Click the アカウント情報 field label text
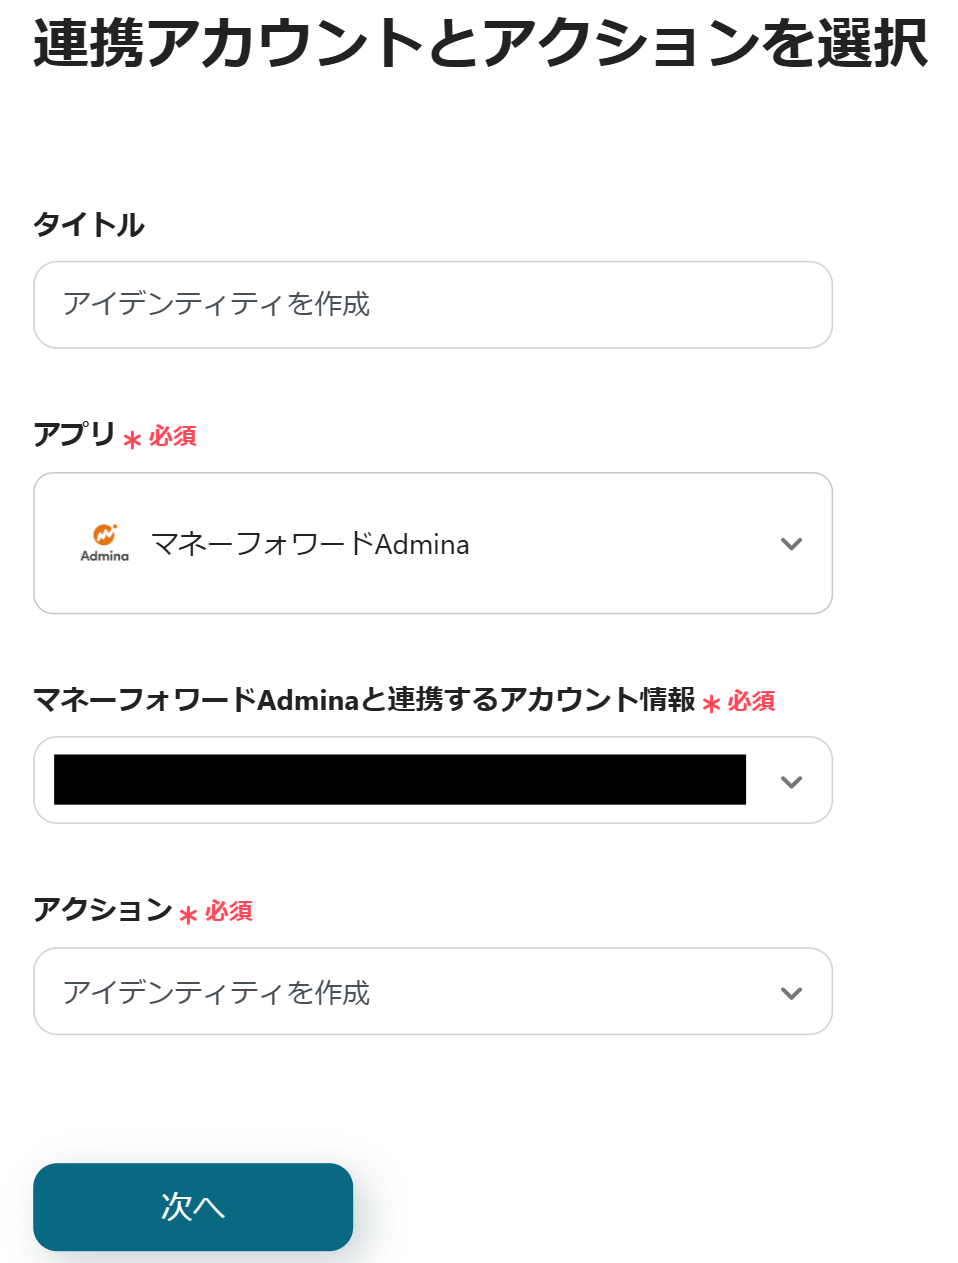Viewport: 958px width, 1263px height. (364, 700)
